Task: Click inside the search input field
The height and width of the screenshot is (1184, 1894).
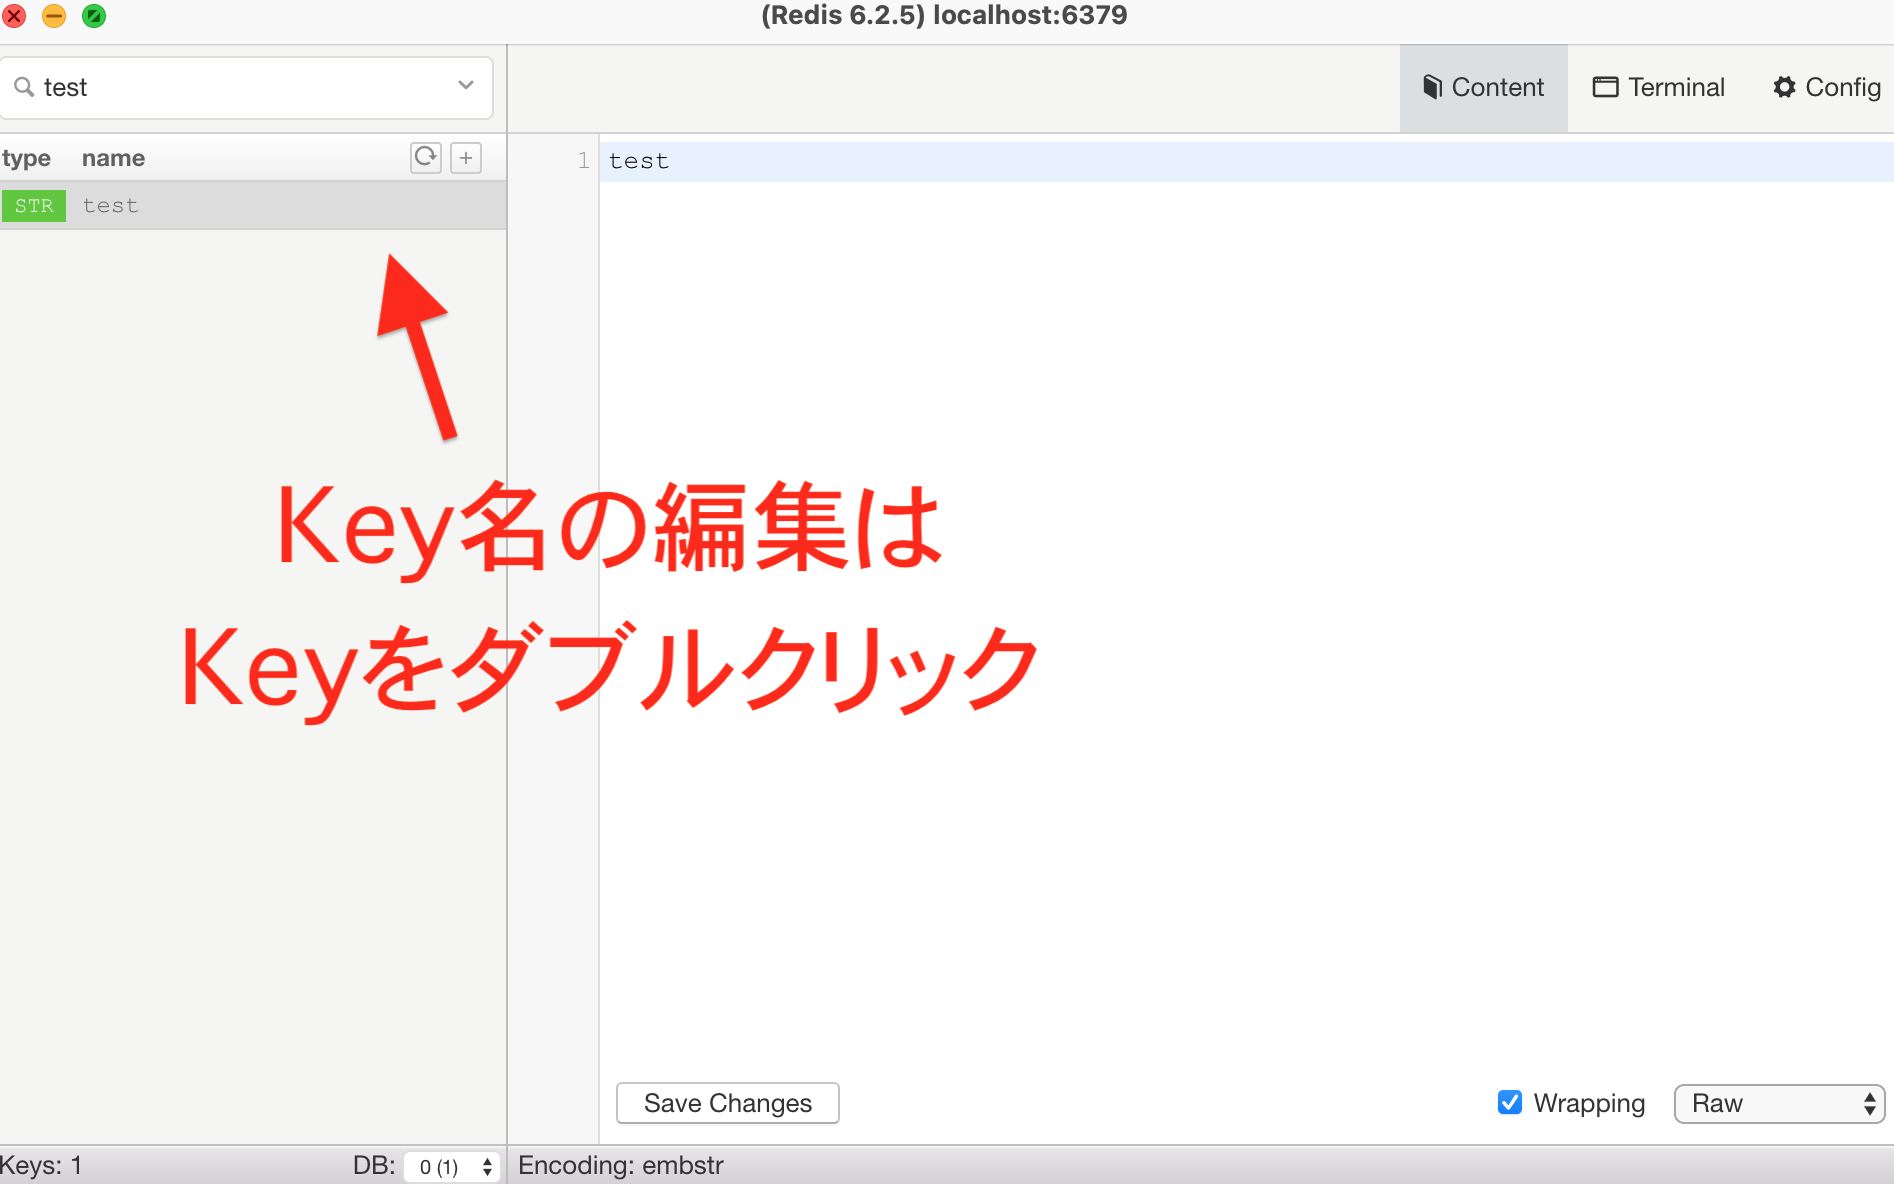Action: click(x=200, y=87)
